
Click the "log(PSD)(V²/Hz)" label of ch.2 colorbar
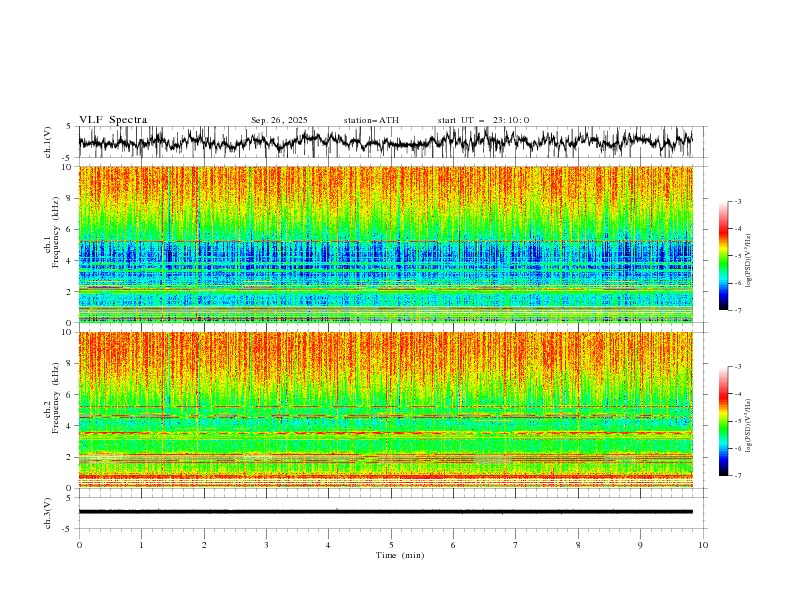pyautogui.click(x=750, y=426)
